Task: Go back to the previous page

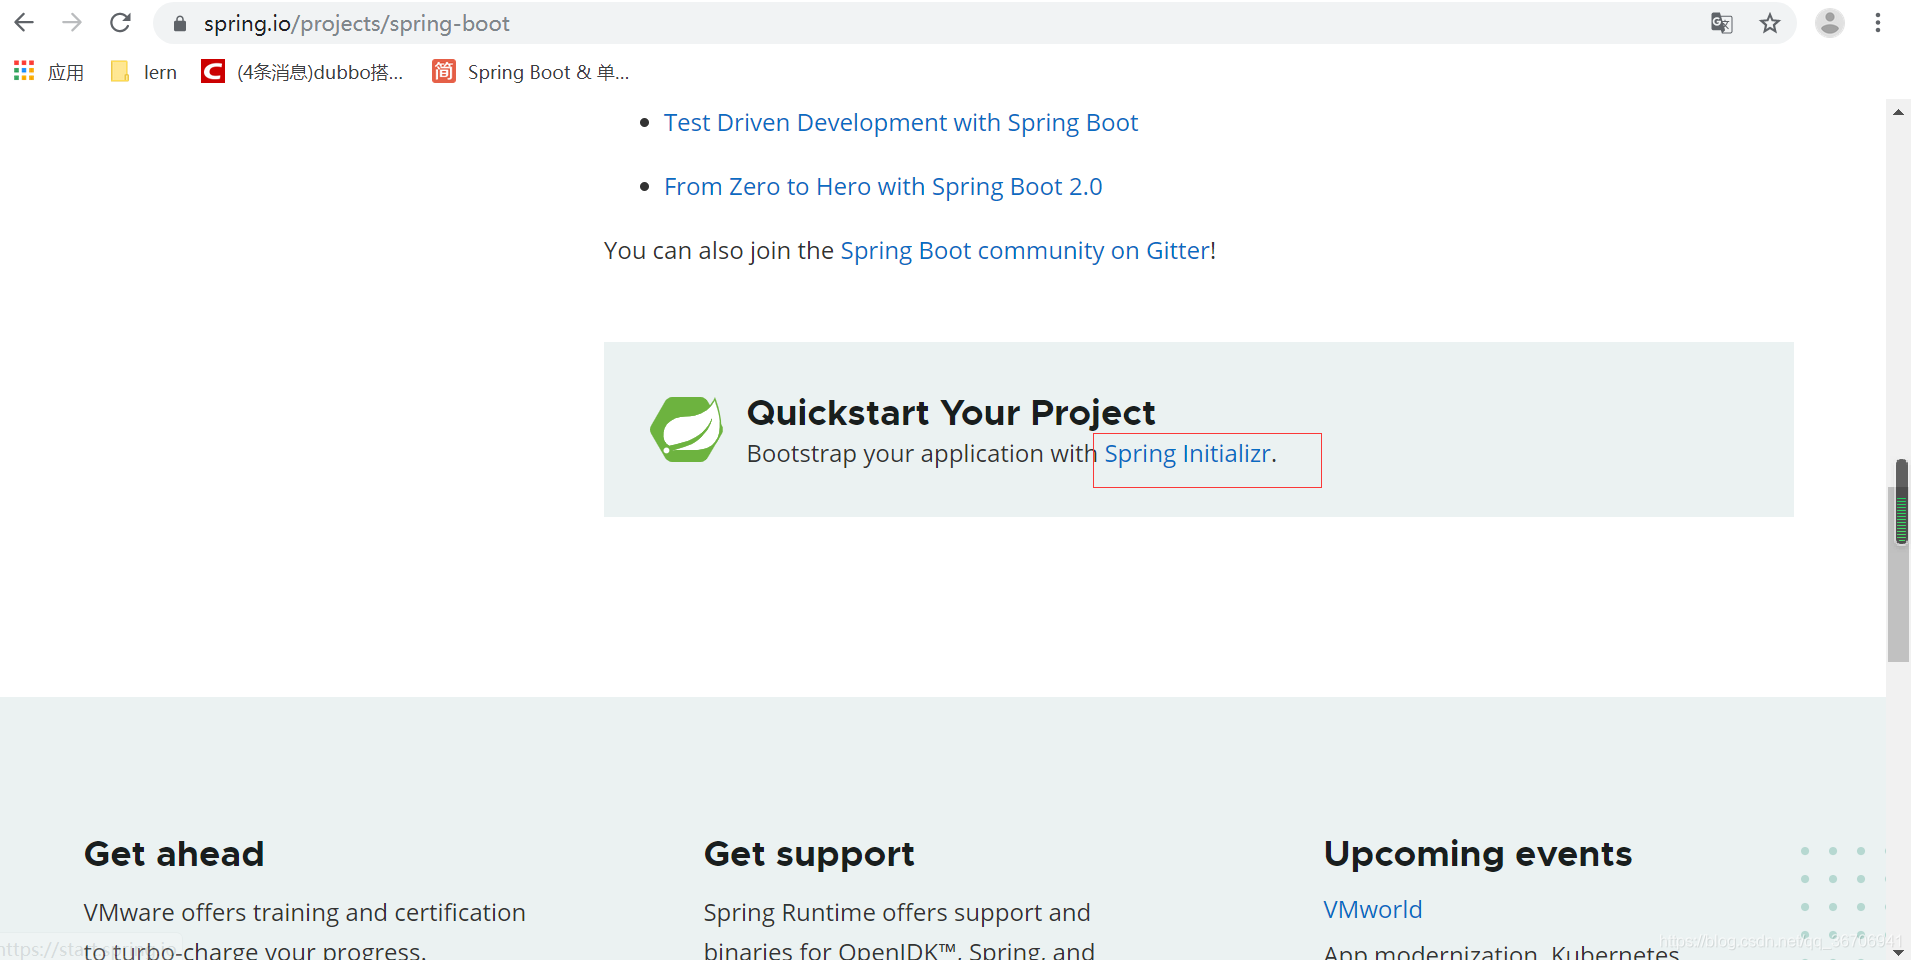Action: [24, 22]
